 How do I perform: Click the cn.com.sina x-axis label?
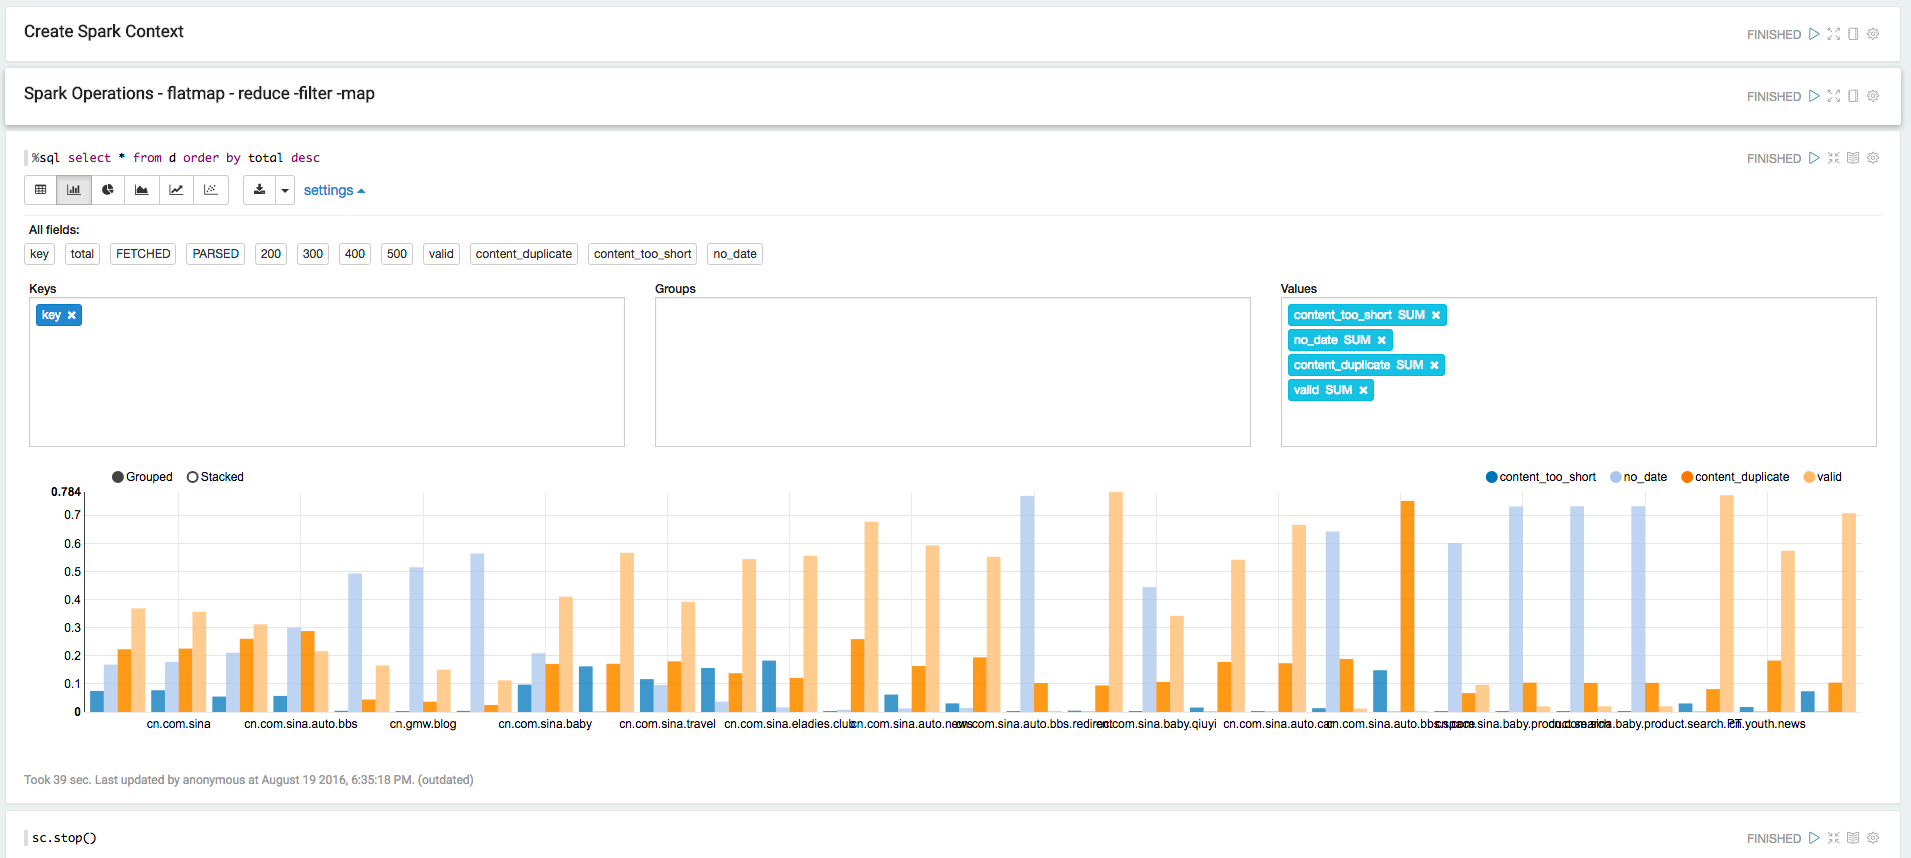point(179,724)
